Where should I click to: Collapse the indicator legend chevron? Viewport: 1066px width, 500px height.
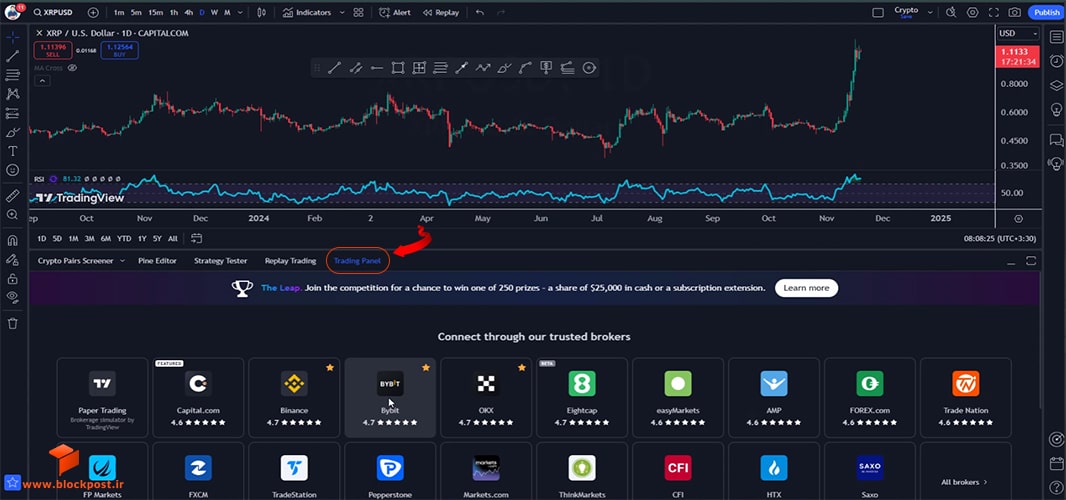click(x=42, y=81)
